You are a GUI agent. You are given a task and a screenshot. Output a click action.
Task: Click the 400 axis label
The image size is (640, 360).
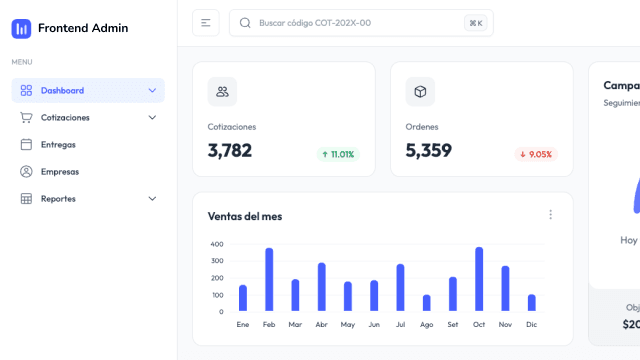point(217,244)
